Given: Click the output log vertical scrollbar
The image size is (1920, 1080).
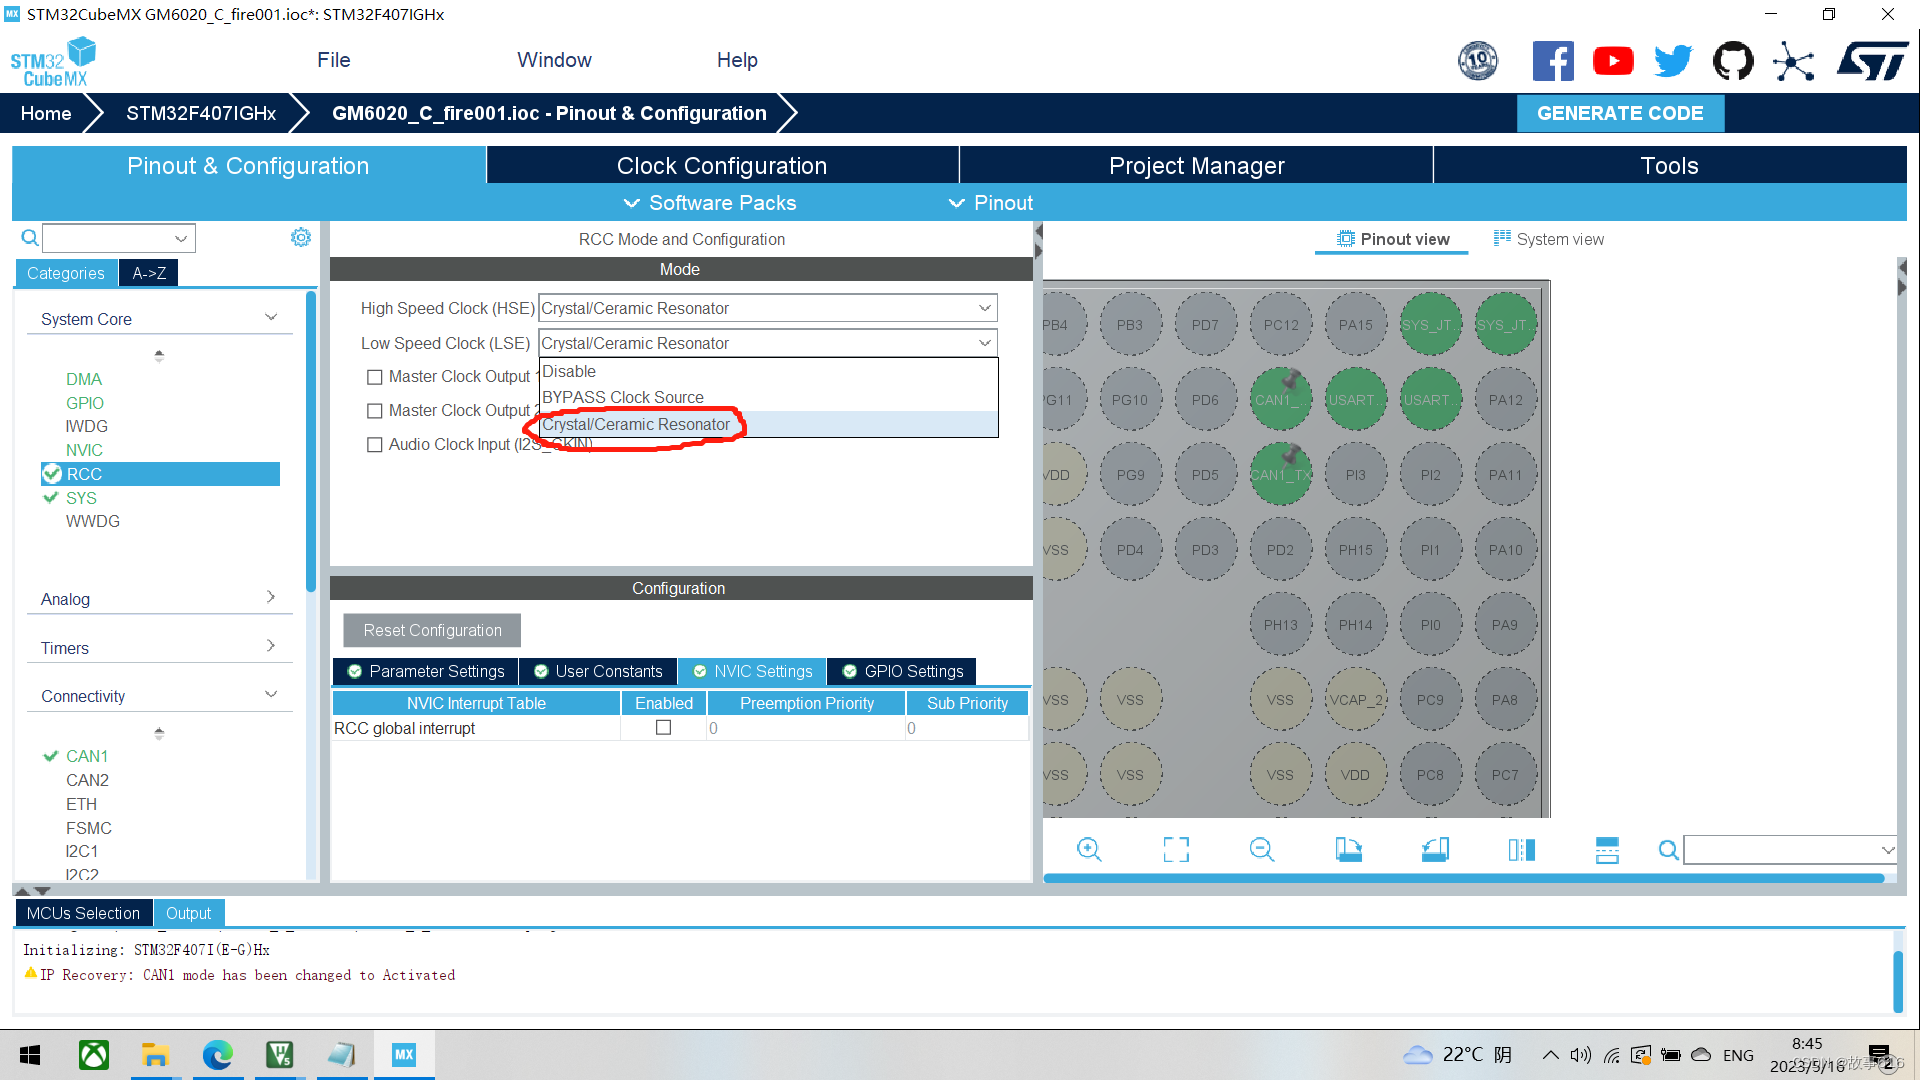Looking at the screenshot, I should point(1898,981).
